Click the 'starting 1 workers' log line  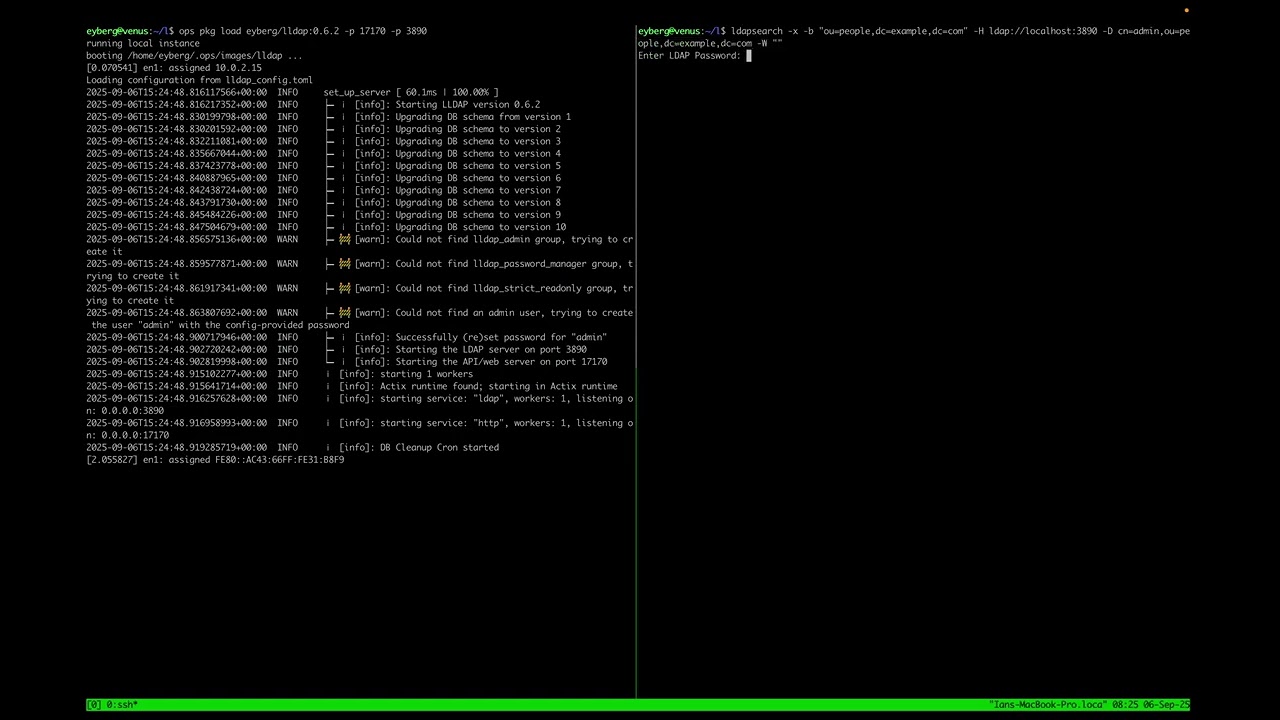point(426,374)
